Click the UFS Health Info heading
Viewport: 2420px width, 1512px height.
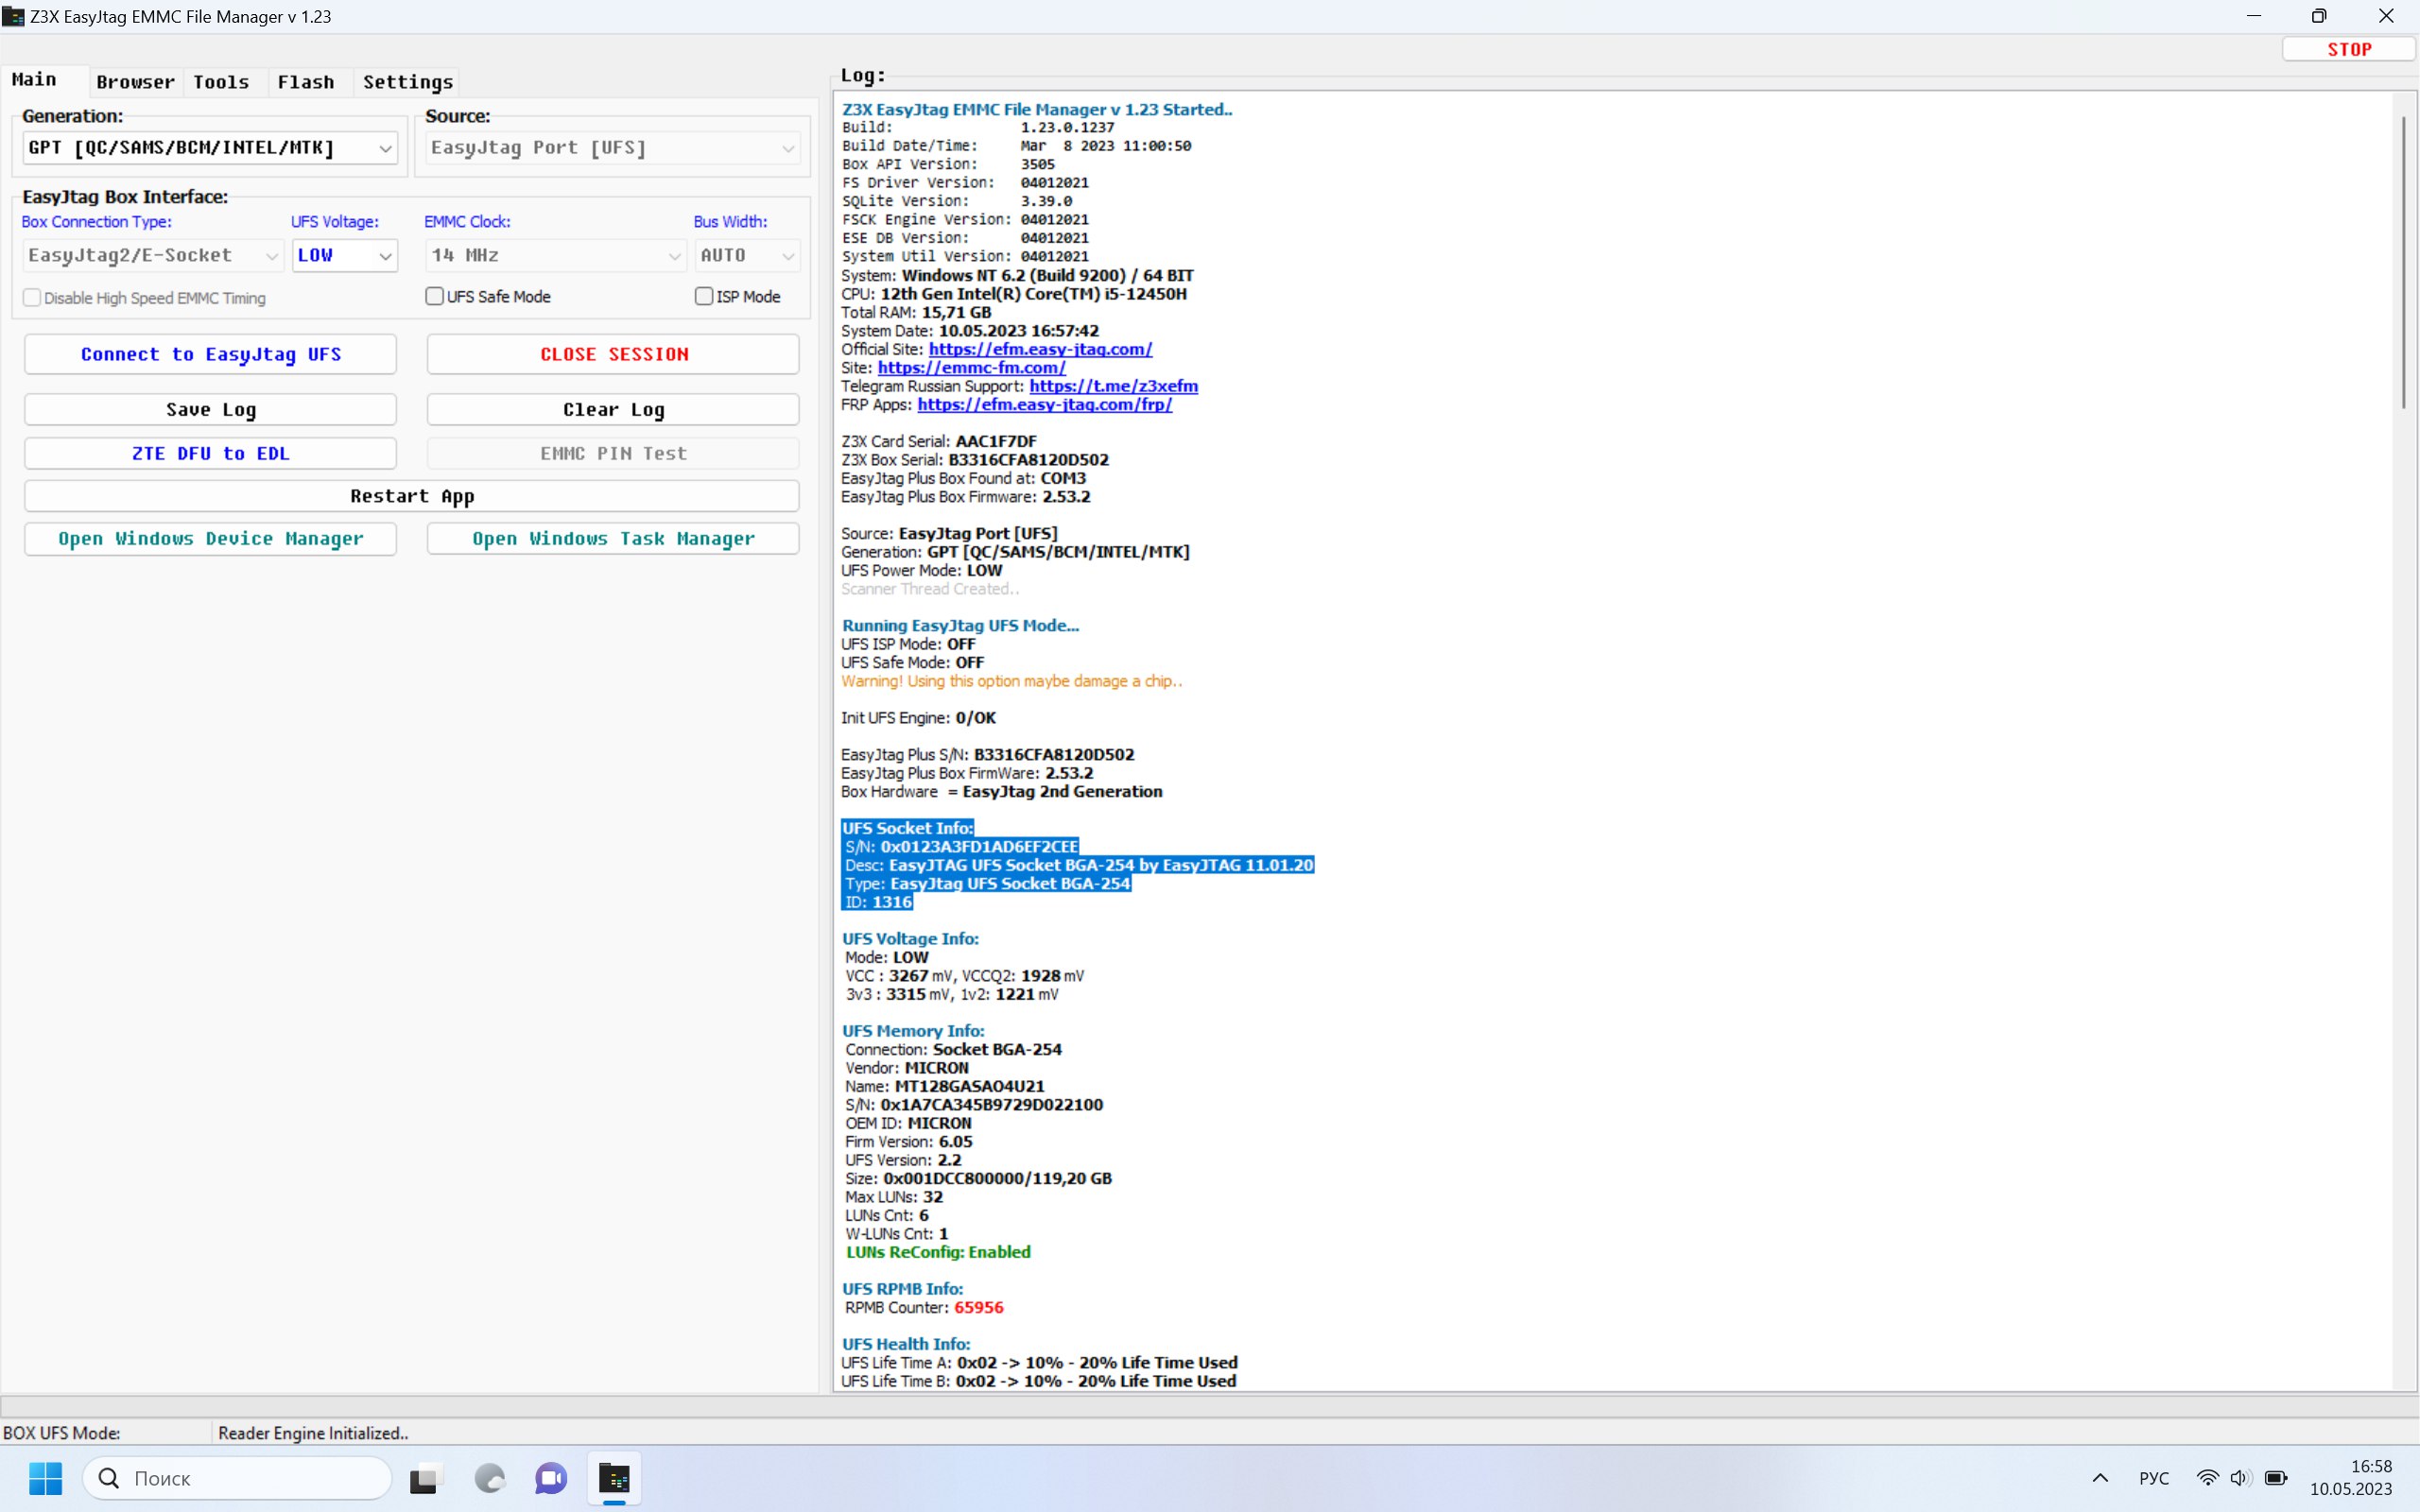[x=906, y=1344]
